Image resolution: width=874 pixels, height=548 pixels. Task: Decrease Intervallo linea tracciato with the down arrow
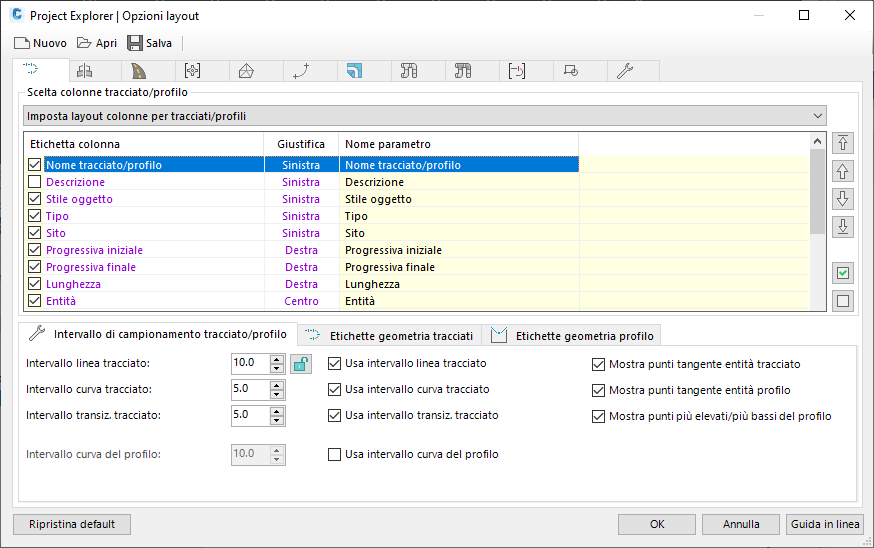point(276,368)
